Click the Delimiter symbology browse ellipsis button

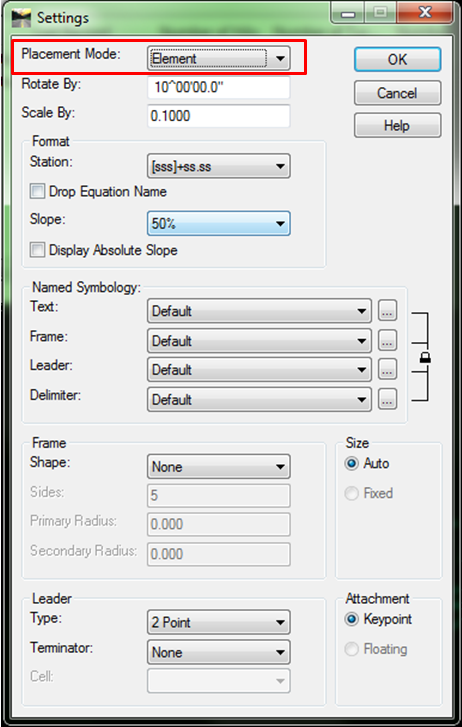click(x=388, y=399)
